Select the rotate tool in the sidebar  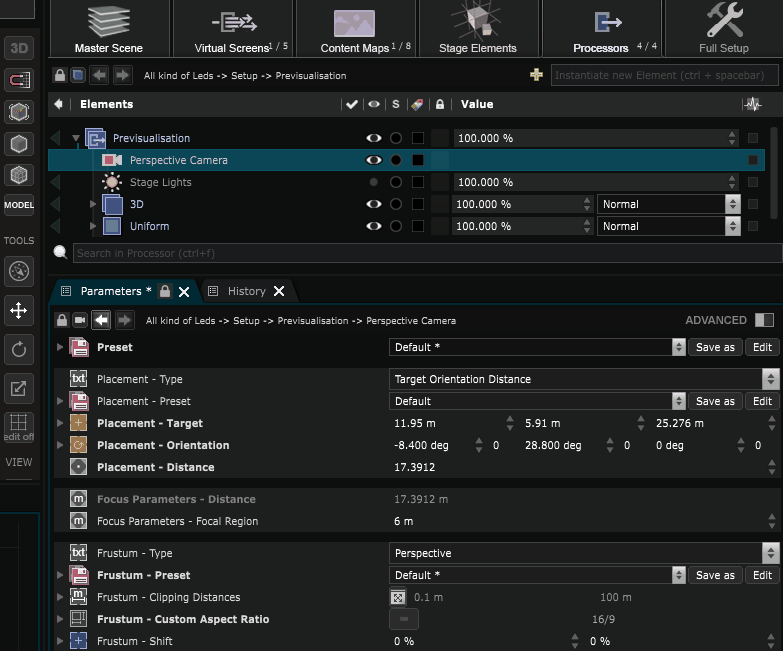[19, 349]
